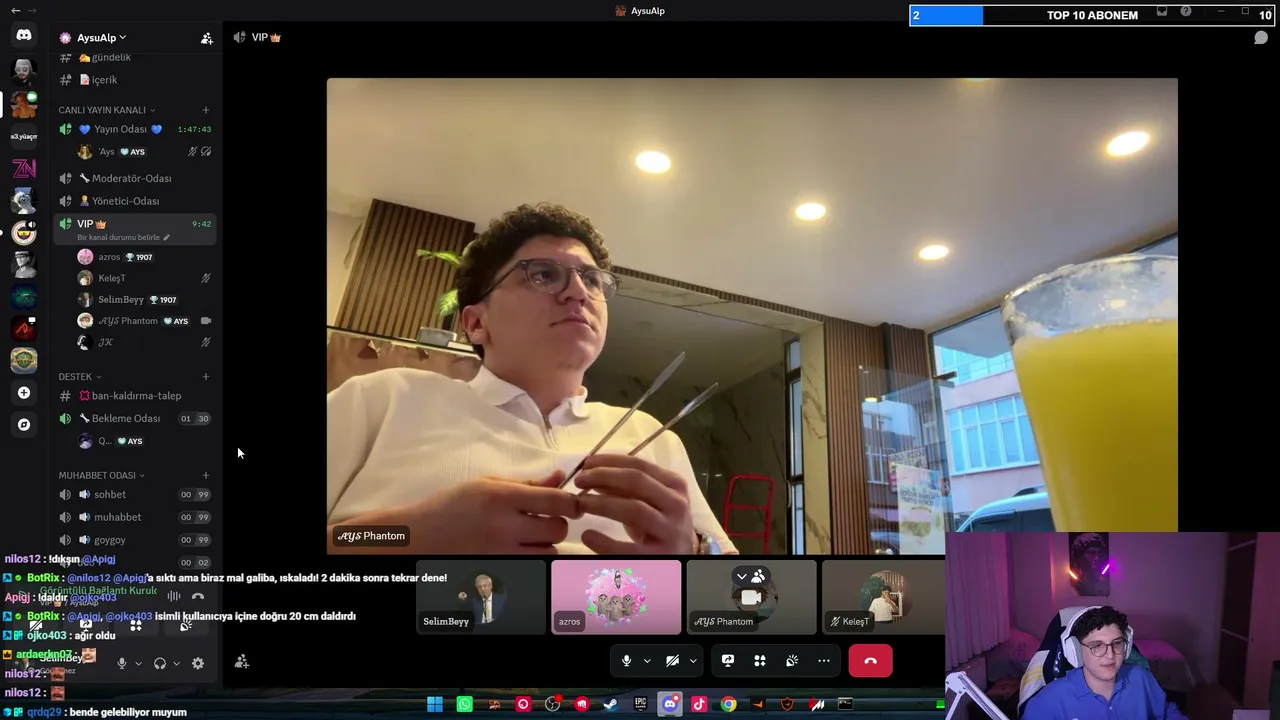This screenshot has width=1280, height=720.
Task: Disconnect using the voice panel hang-up icon
Action: tap(198, 597)
